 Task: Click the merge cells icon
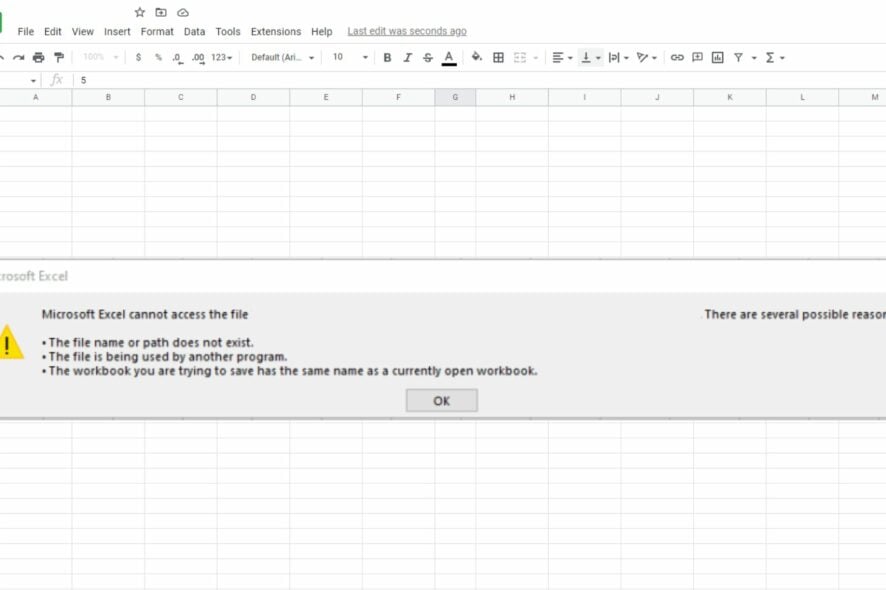point(520,57)
